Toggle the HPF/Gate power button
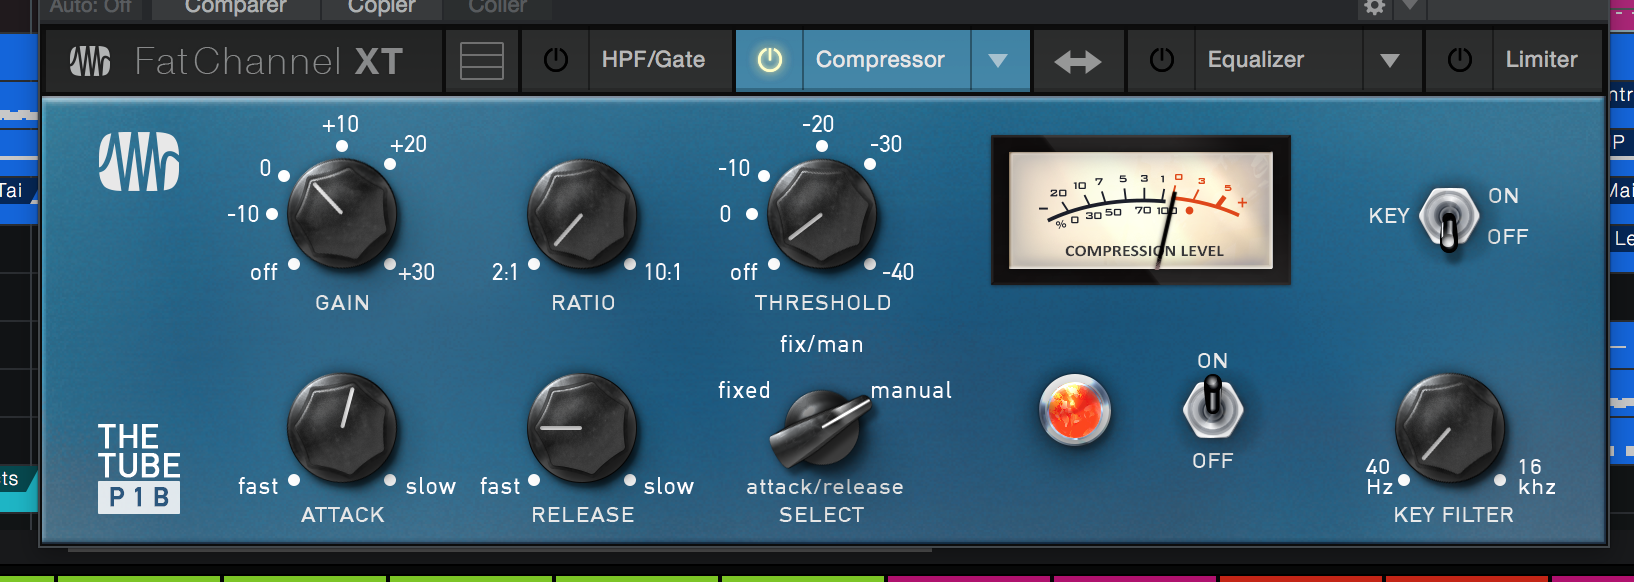 click(x=555, y=60)
